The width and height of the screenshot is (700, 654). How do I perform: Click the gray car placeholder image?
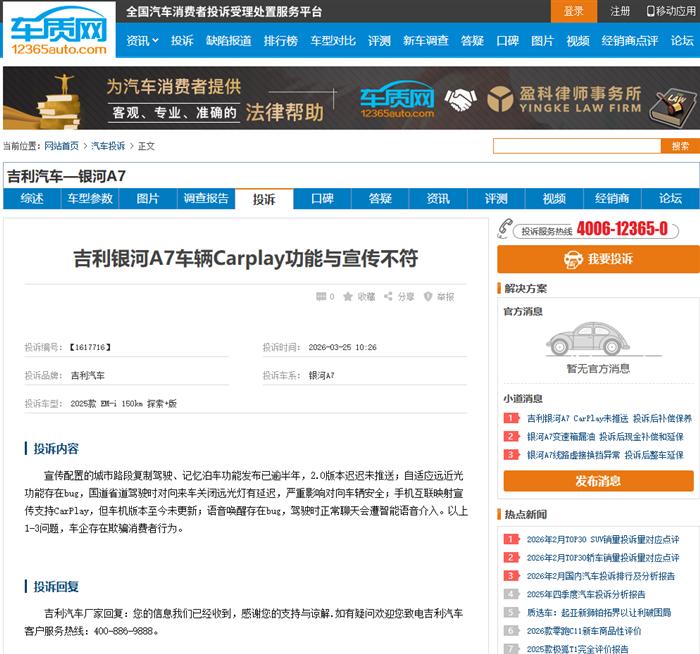coord(597,340)
